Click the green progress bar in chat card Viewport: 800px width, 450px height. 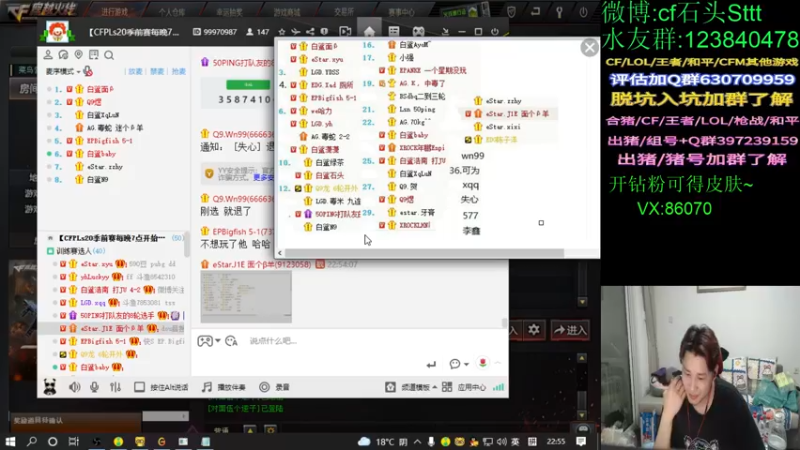pos(248,85)
